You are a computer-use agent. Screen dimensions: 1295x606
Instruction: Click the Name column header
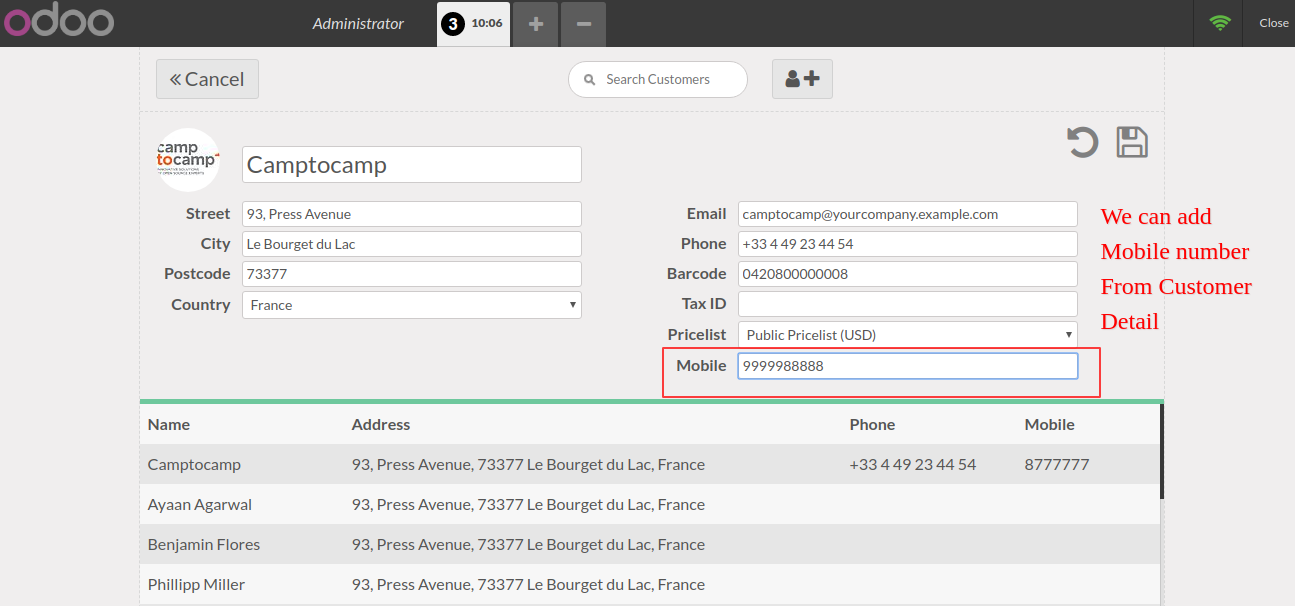click(169, 424)
